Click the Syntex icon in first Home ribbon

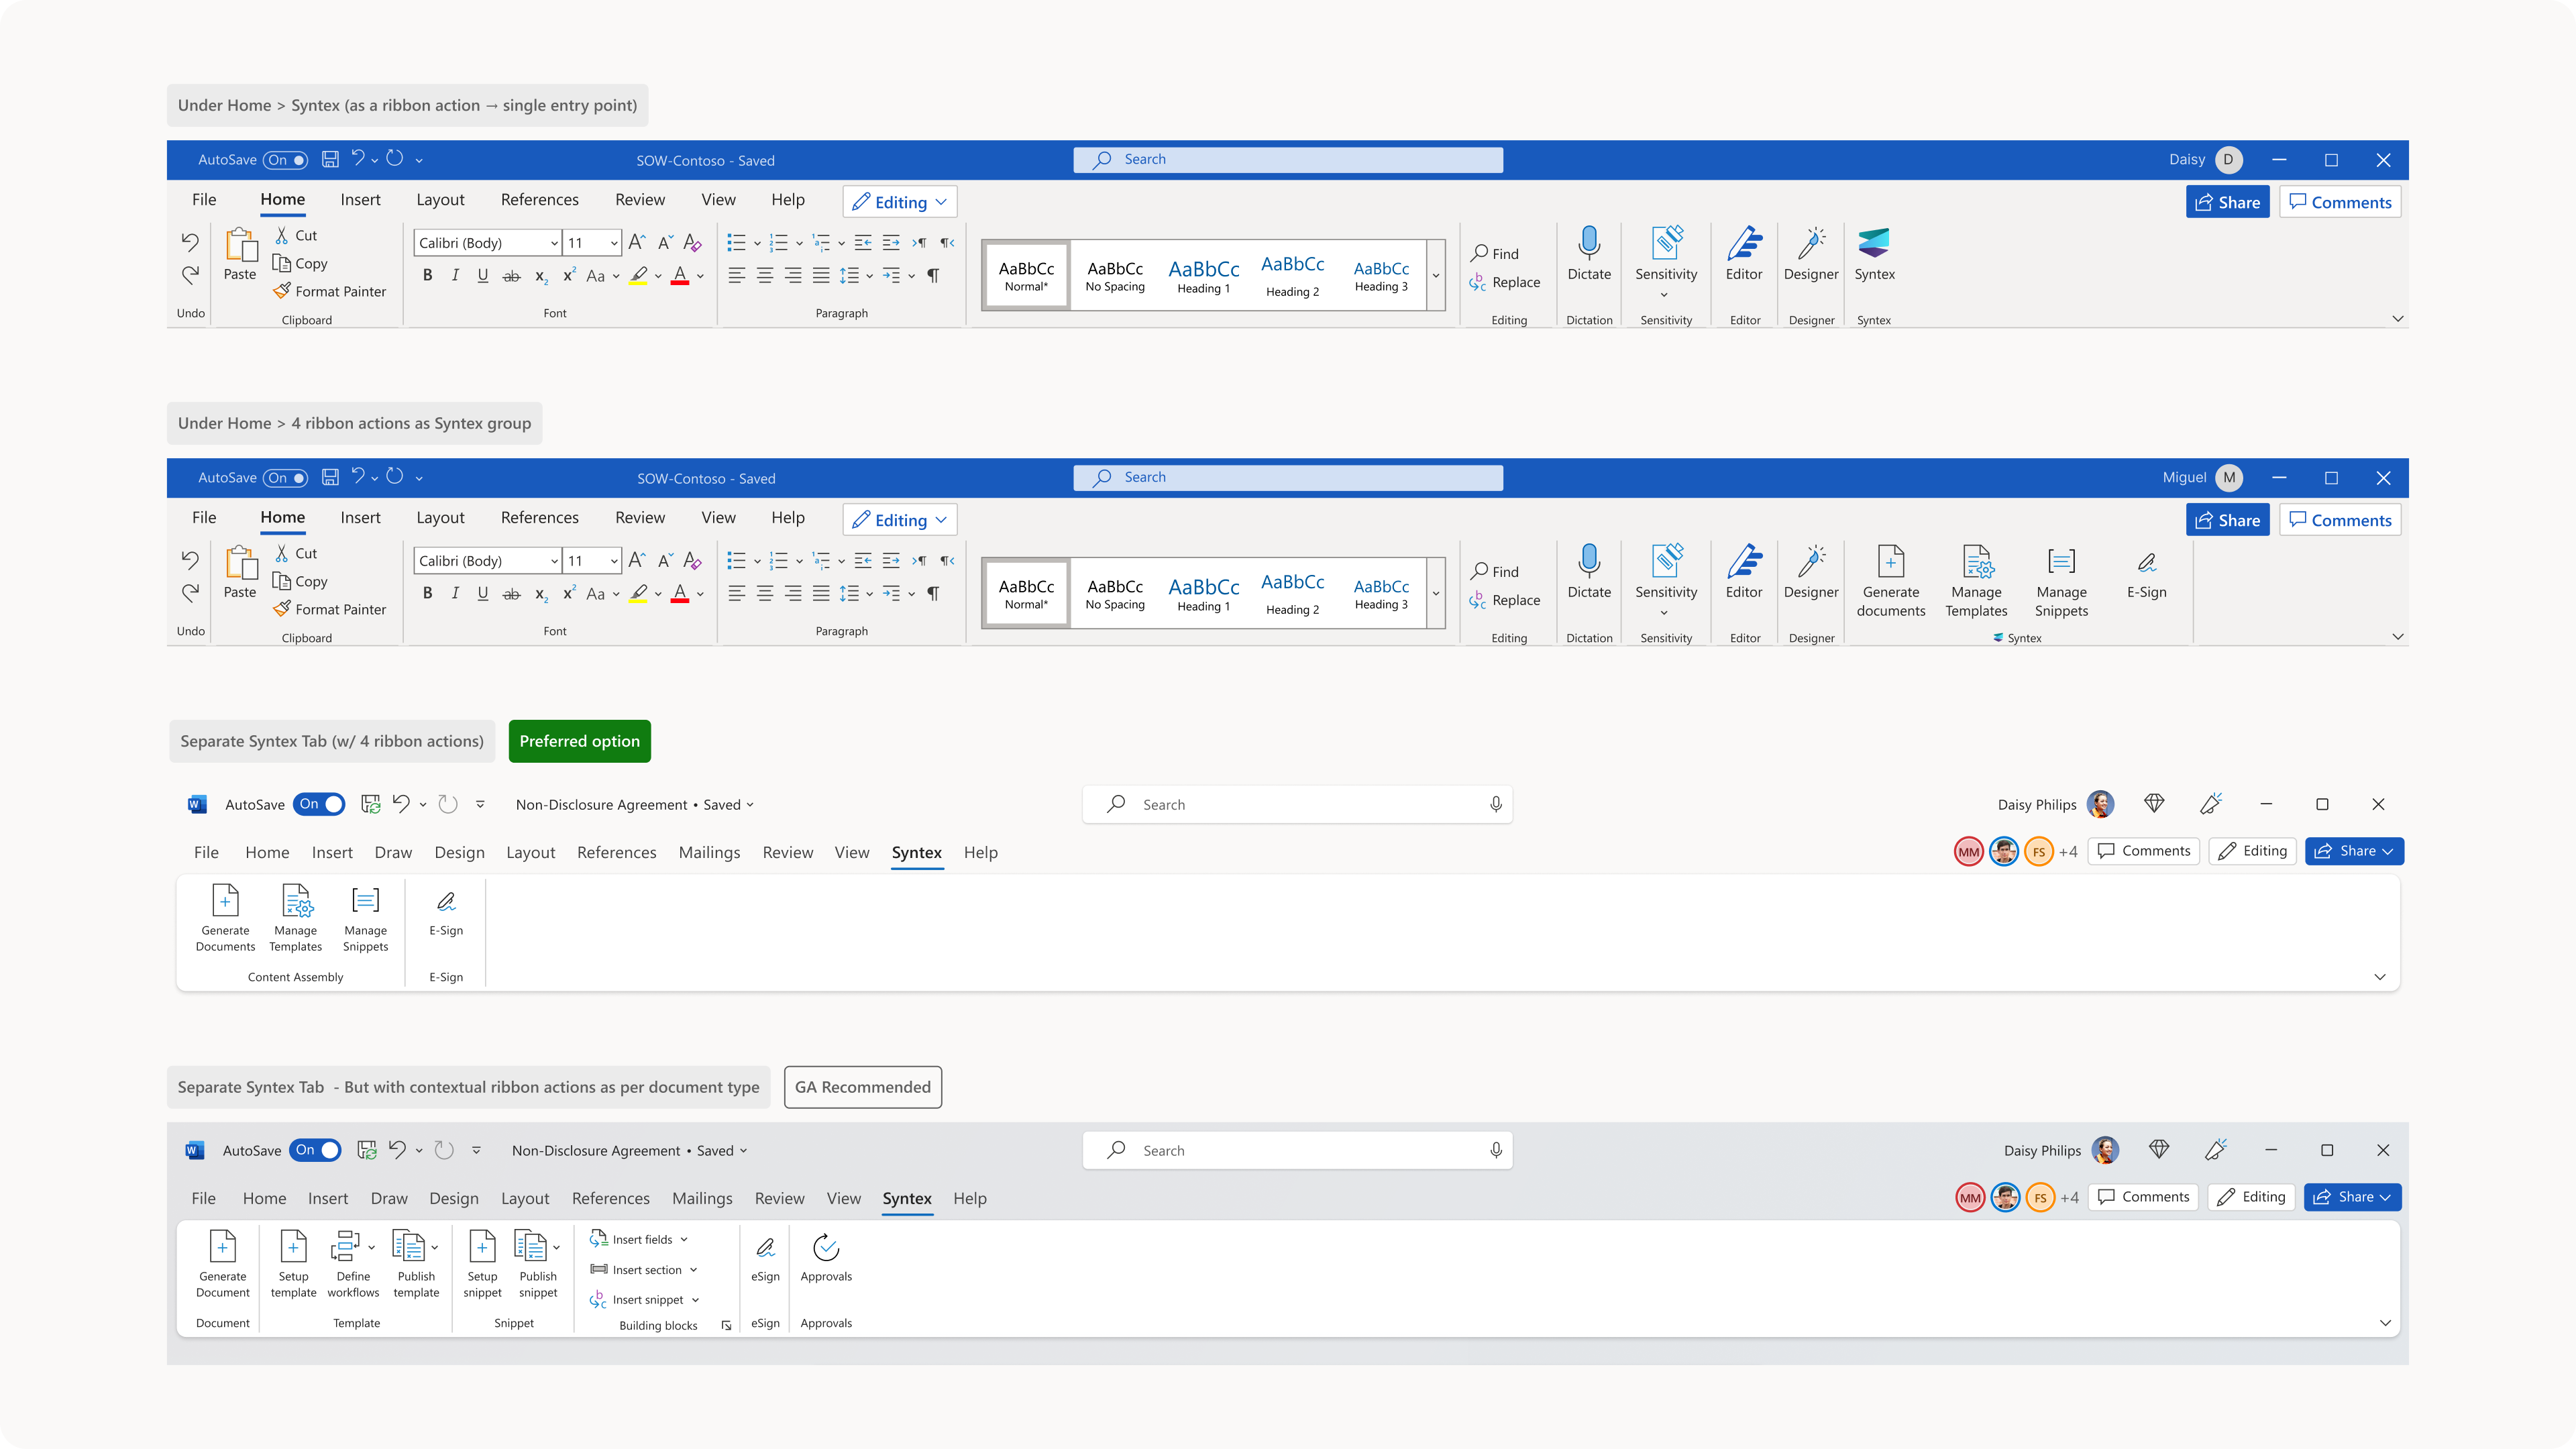(1874, 243)
